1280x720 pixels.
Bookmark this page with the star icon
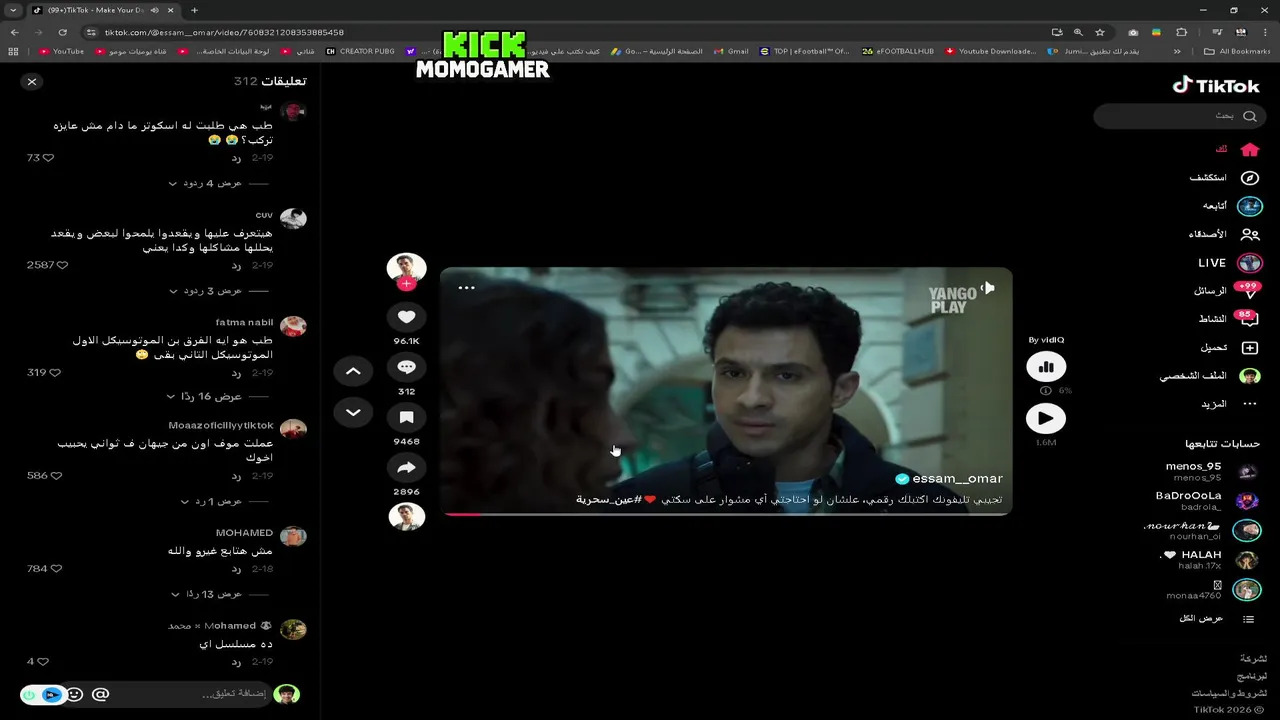pyautogui.click(x=1100, y=32)
